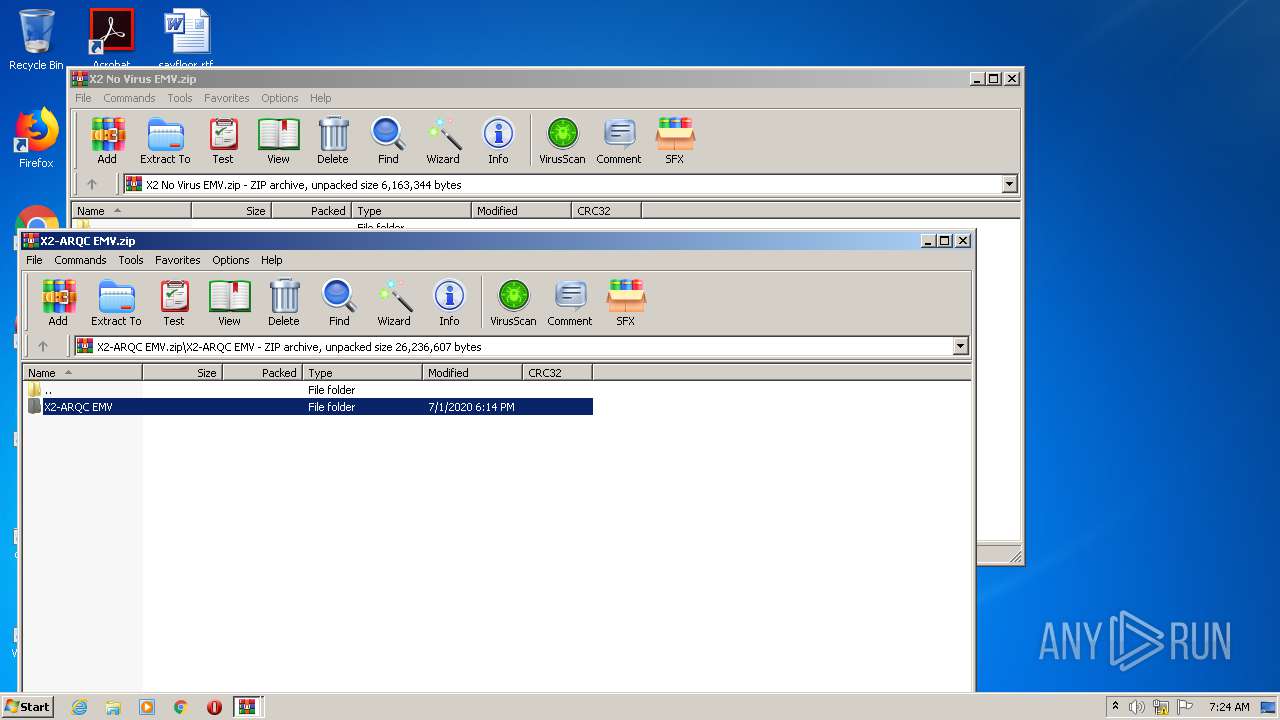The image size is (1280, 720).
Task: Click View icon in X2 No Virus EMV window
Action: click(x=278, y=141)
